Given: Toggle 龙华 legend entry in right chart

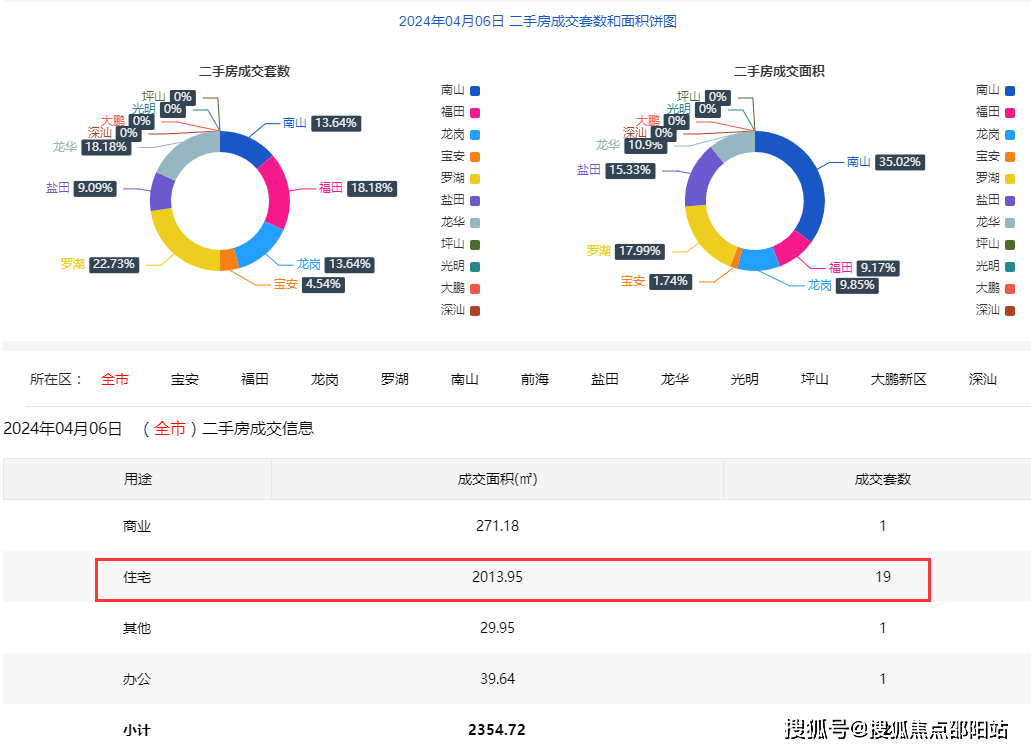Looking at the screenshot, I should point(995,222).
